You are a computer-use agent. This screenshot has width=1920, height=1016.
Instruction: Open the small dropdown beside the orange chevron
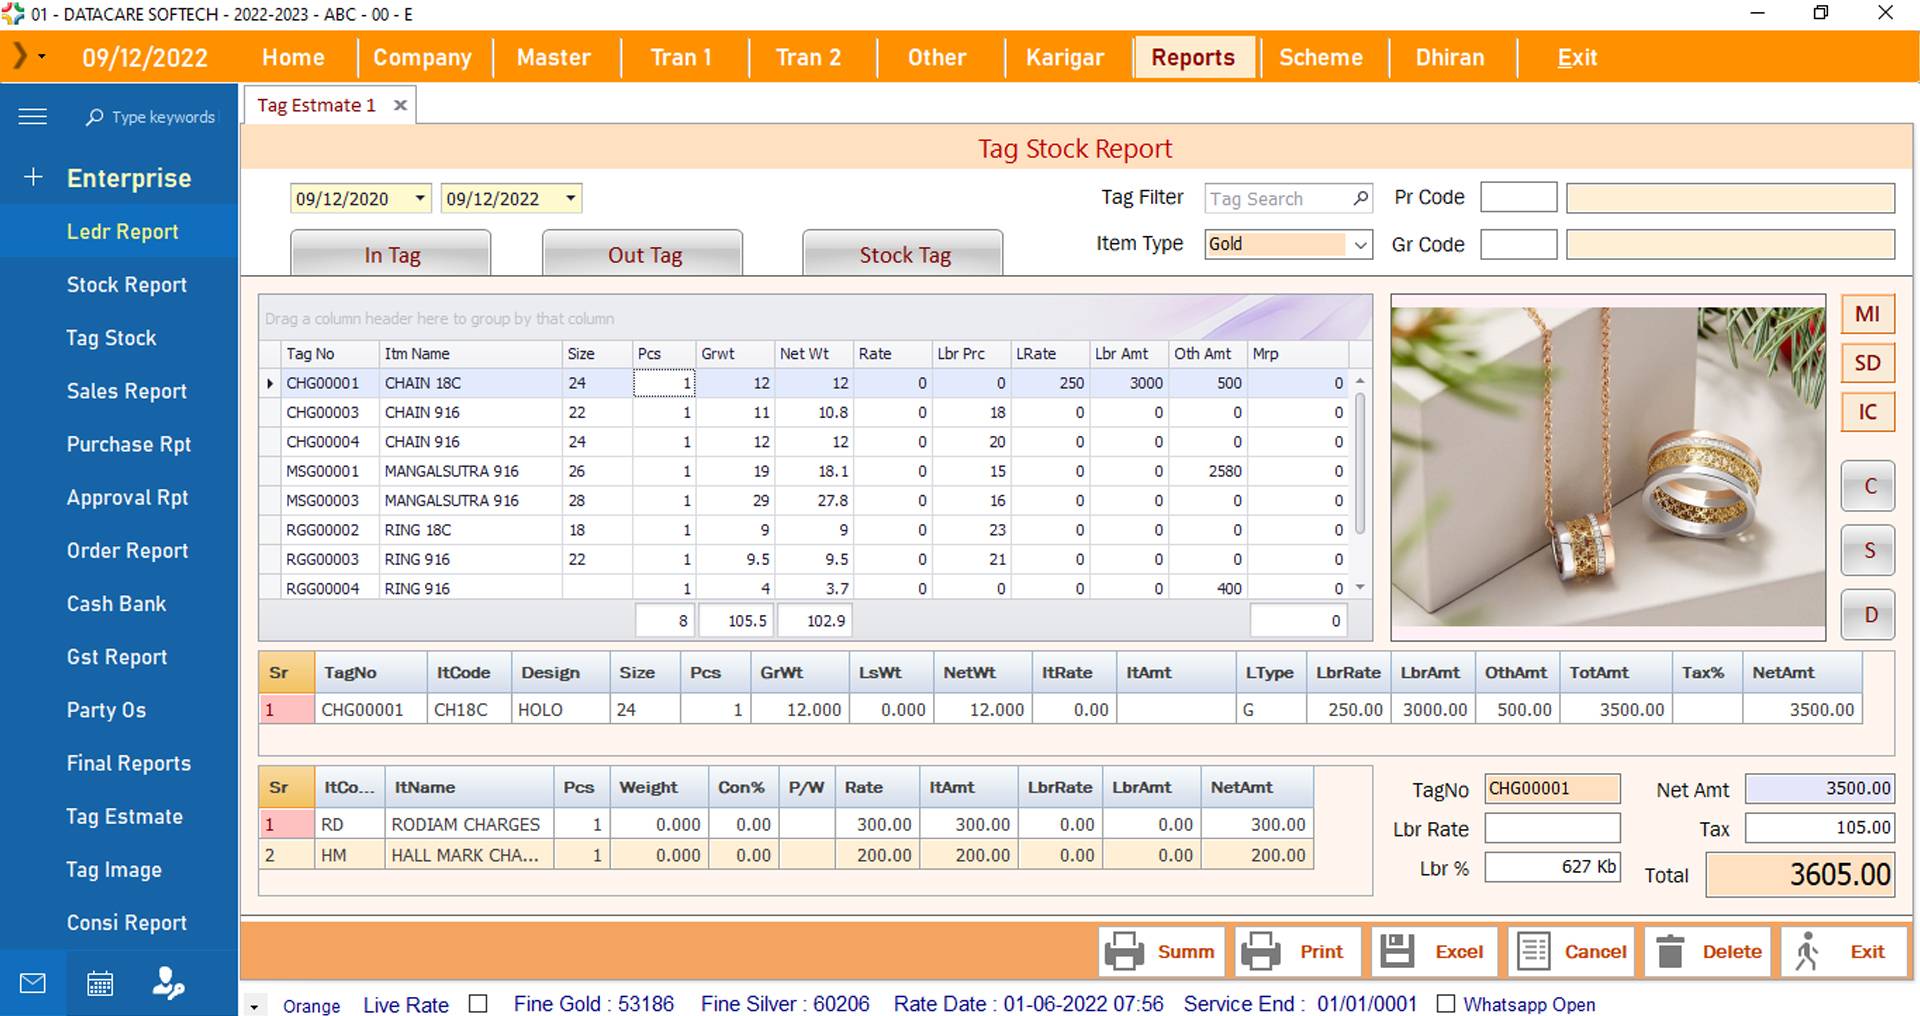point(42,57)
